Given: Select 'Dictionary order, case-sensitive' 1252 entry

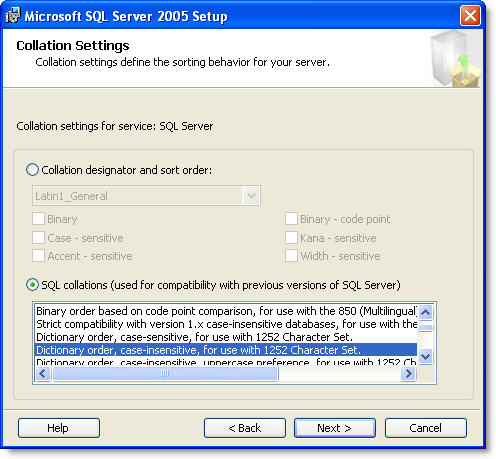Looking at the screenshot, I should (226, 337).
